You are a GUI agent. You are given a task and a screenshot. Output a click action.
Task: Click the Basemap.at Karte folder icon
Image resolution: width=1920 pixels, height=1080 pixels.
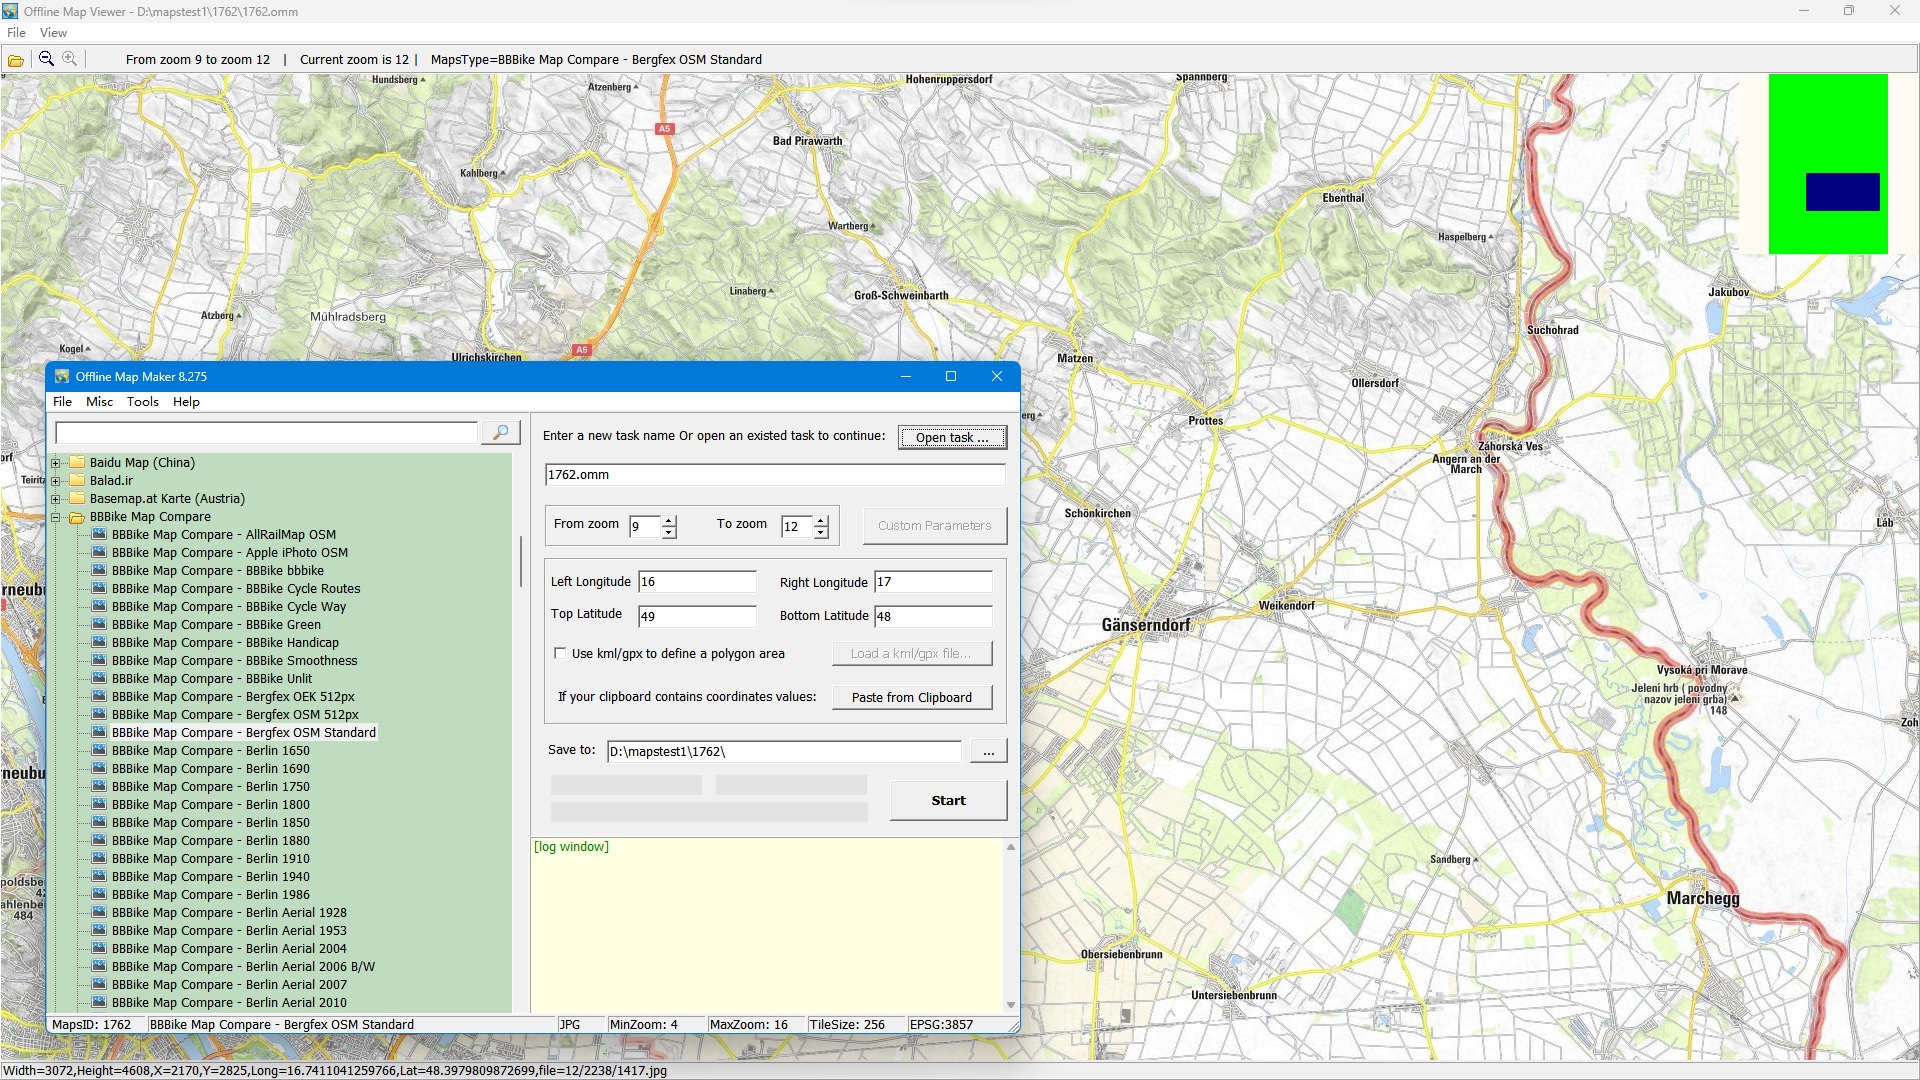pyautogui.click(x=78, y=499)
